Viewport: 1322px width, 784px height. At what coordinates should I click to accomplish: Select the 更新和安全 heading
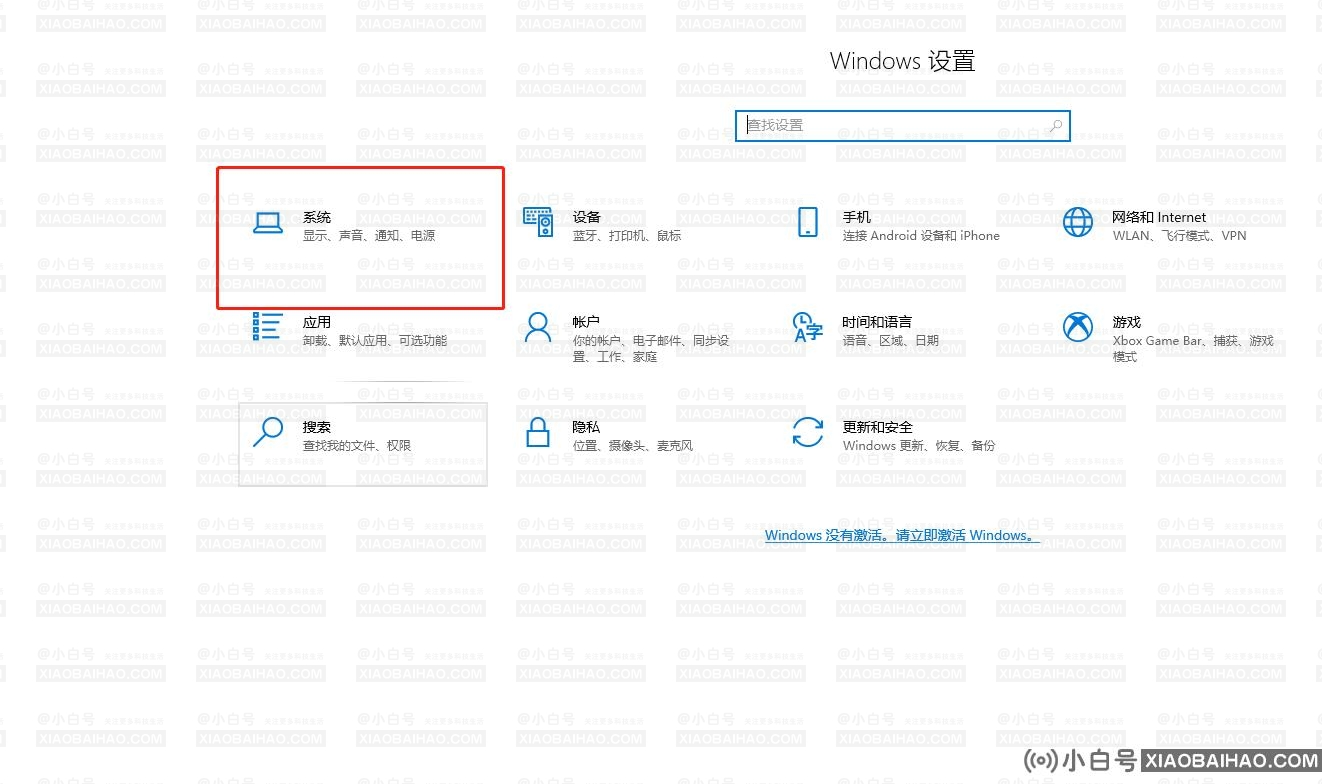click(877, 427)
